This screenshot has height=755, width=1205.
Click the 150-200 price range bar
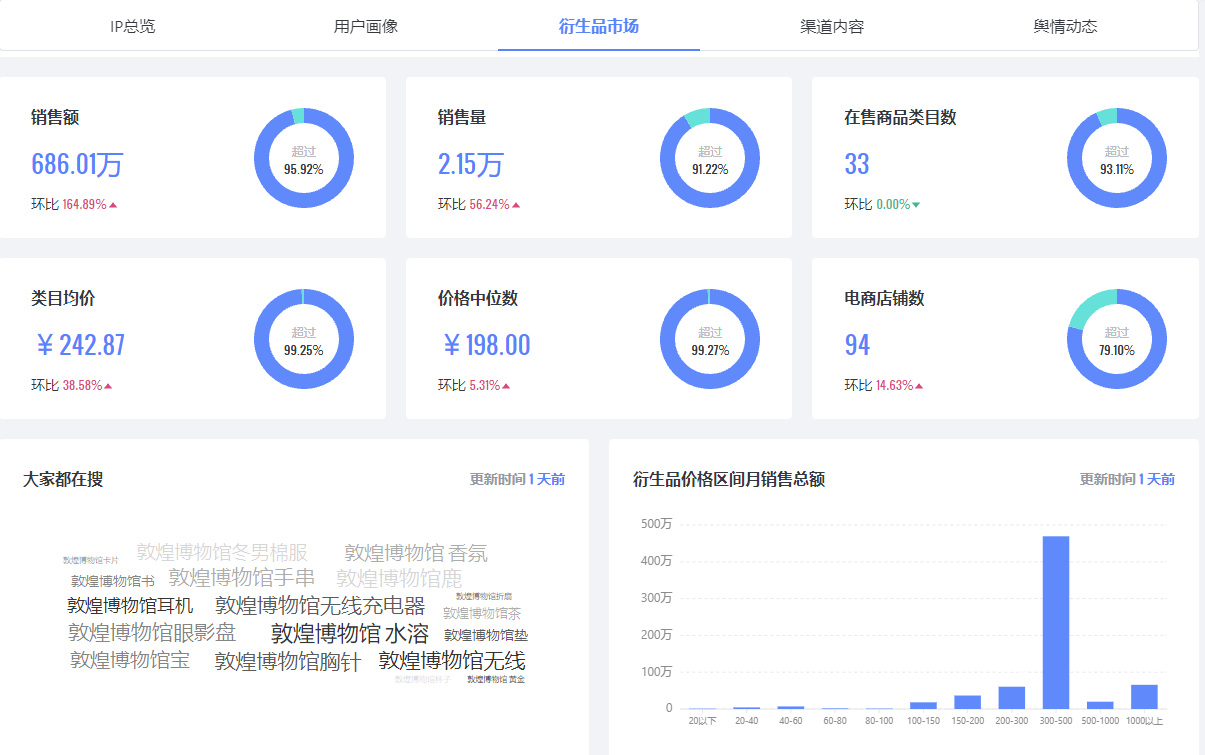point(968,702)
